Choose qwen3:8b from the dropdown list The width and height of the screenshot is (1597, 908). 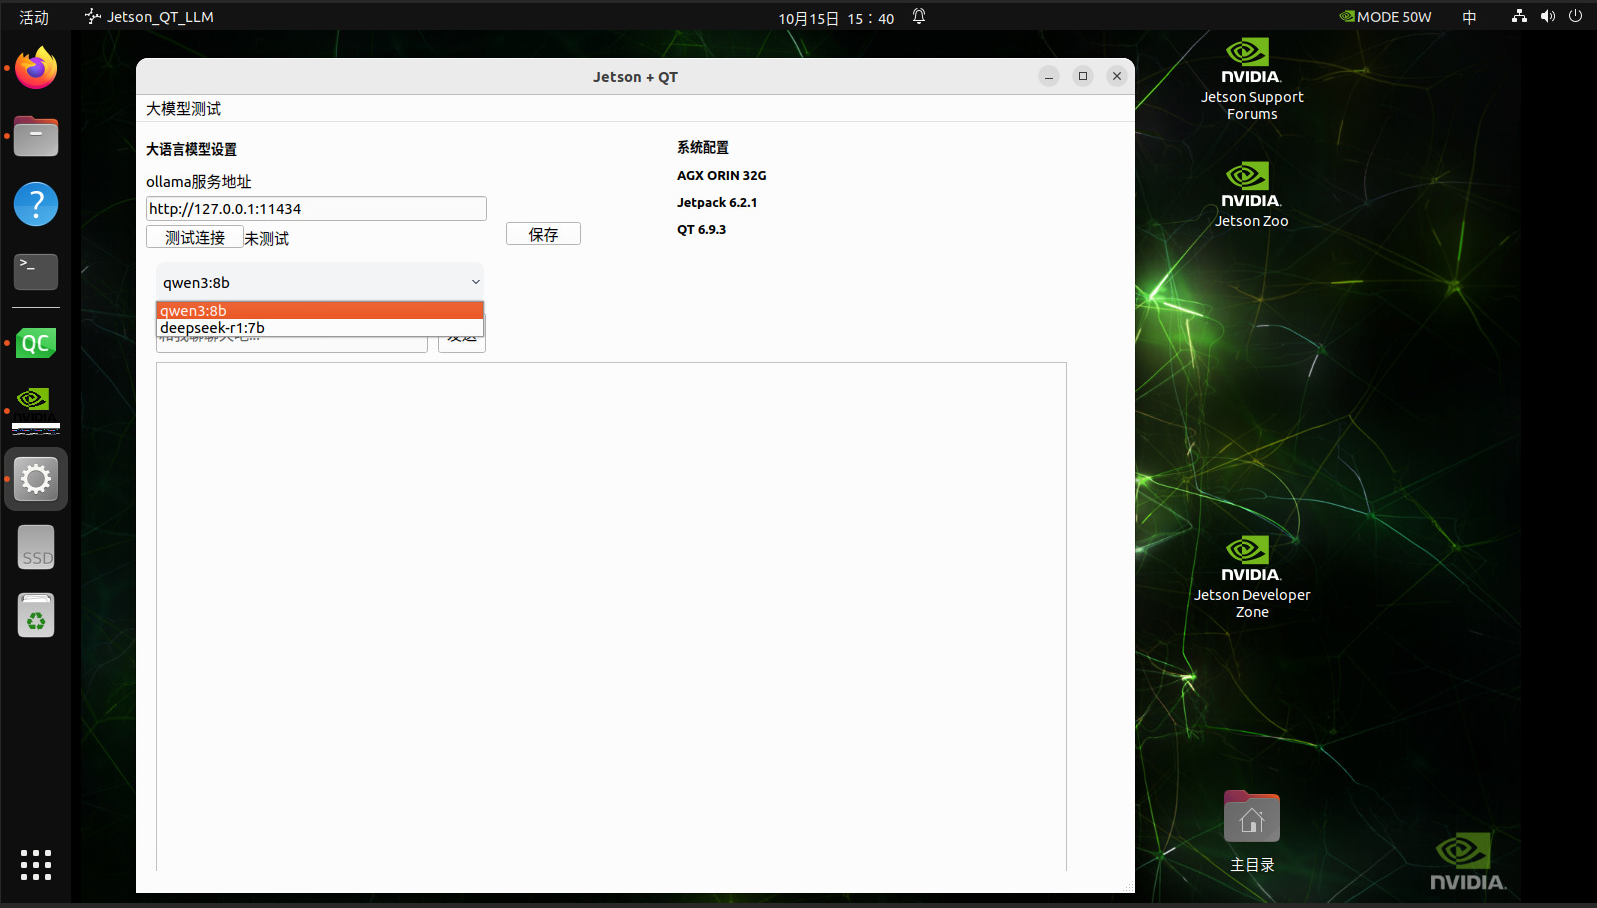320,310
